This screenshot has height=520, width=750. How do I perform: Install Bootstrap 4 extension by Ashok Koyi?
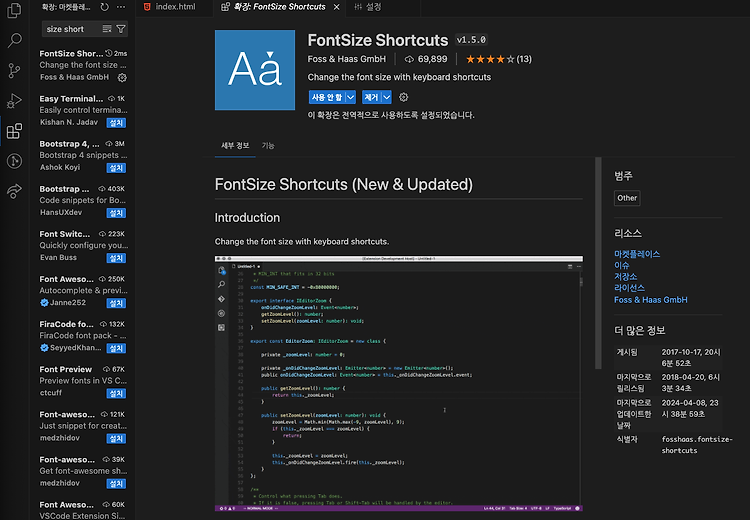click(x=116, y=168)
